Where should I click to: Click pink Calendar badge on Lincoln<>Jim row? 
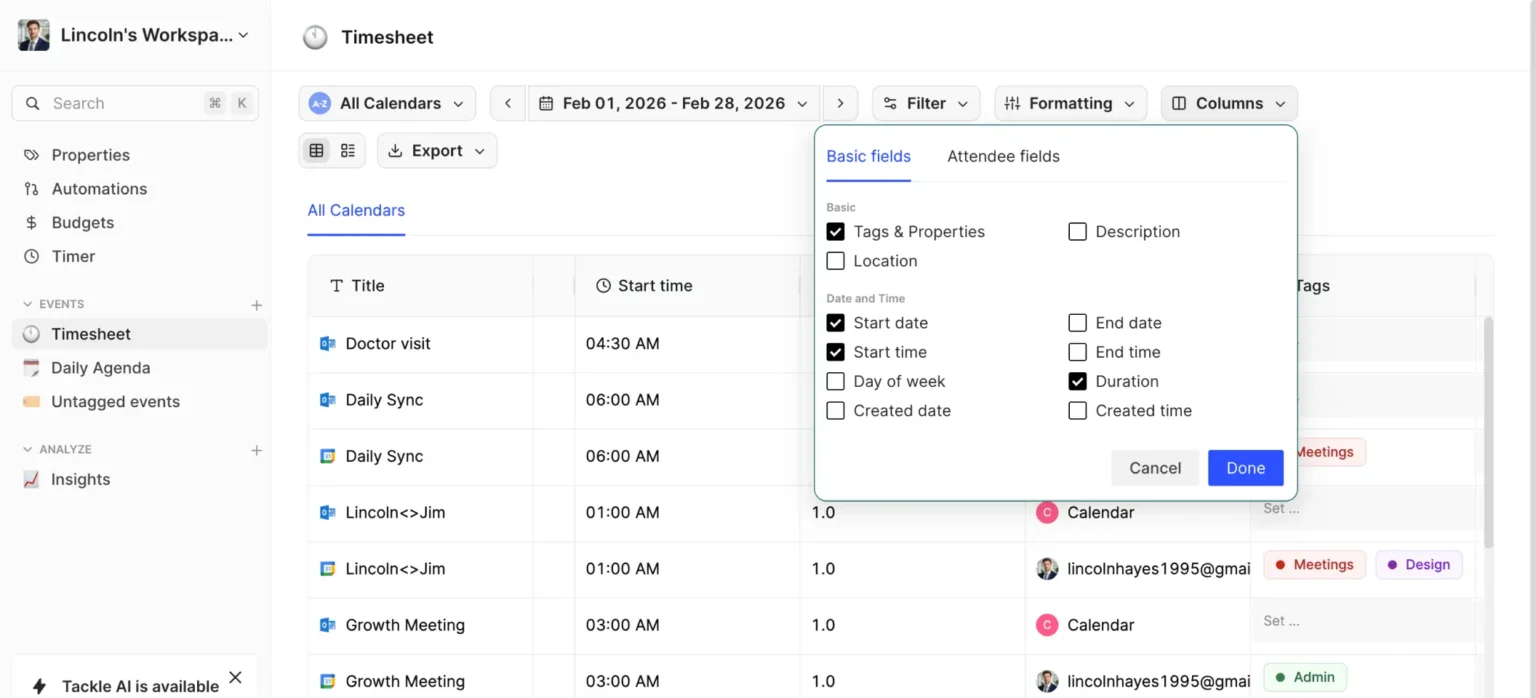pyautogui.click(x=1047, y=512)
